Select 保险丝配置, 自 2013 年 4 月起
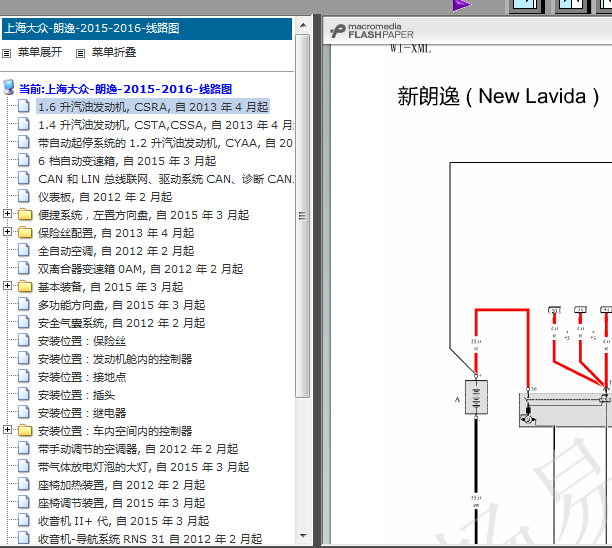 (116, 233)
